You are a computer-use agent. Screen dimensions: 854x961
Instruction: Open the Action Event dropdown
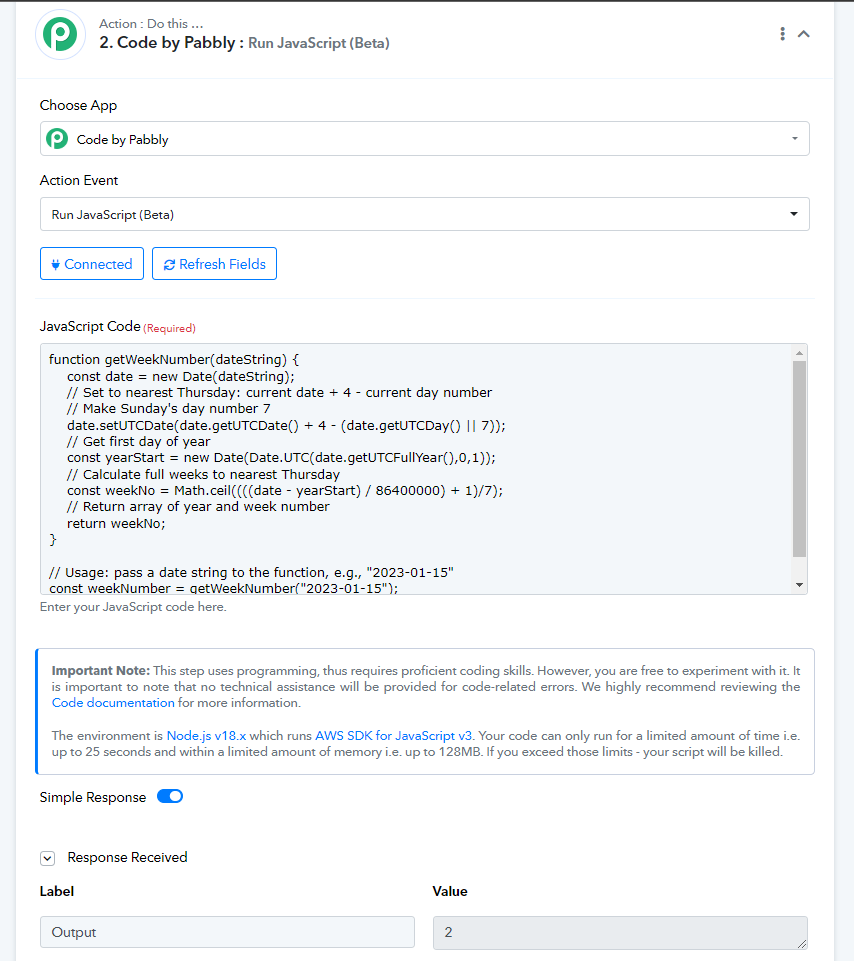click(x=424, y=214)
